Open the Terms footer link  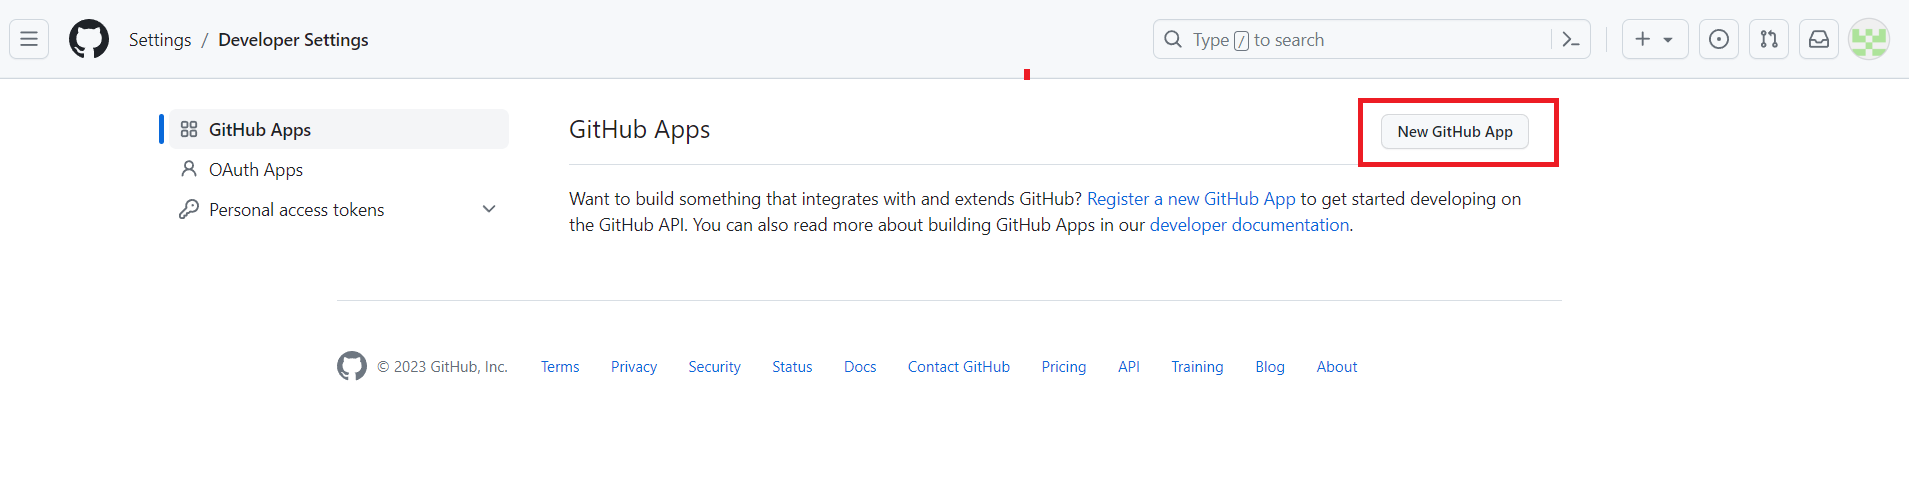560,367
